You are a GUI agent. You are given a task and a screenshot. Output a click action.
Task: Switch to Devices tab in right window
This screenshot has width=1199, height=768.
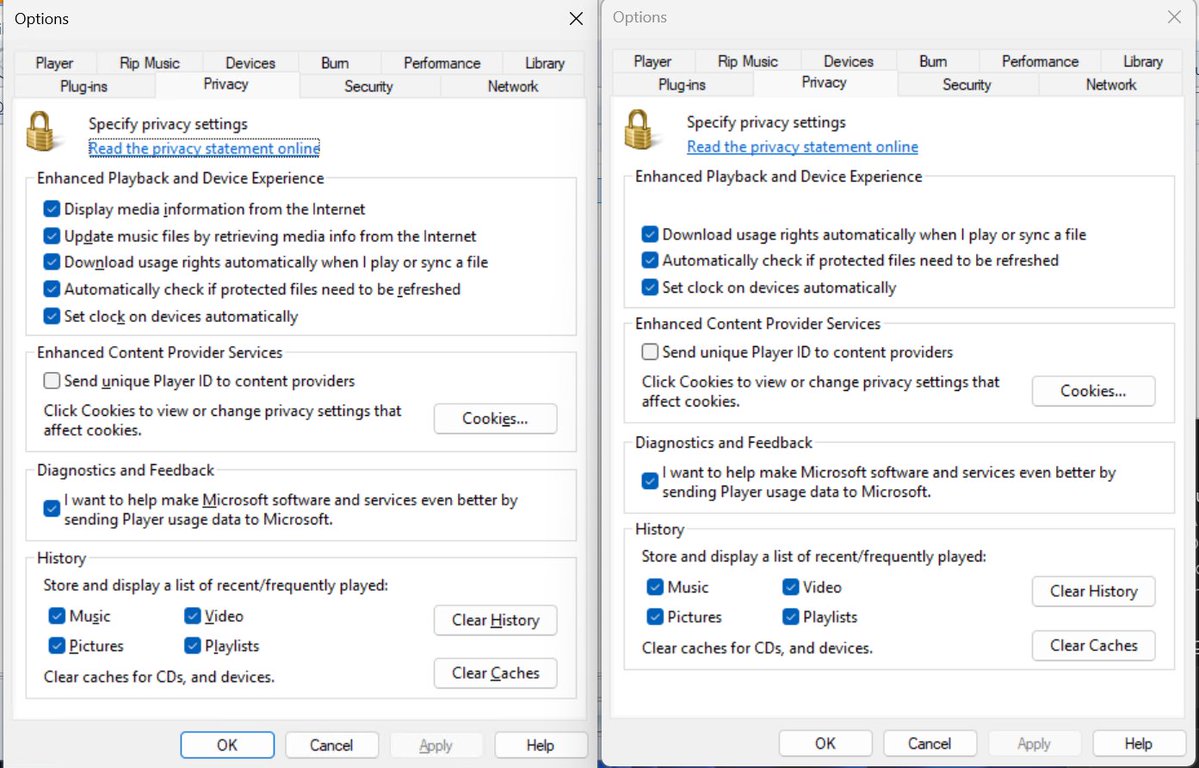tap(848, 61)
